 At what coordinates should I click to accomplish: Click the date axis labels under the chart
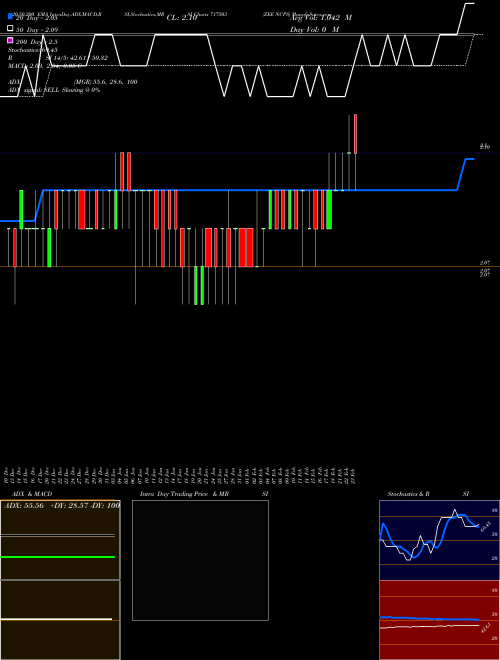179,475
